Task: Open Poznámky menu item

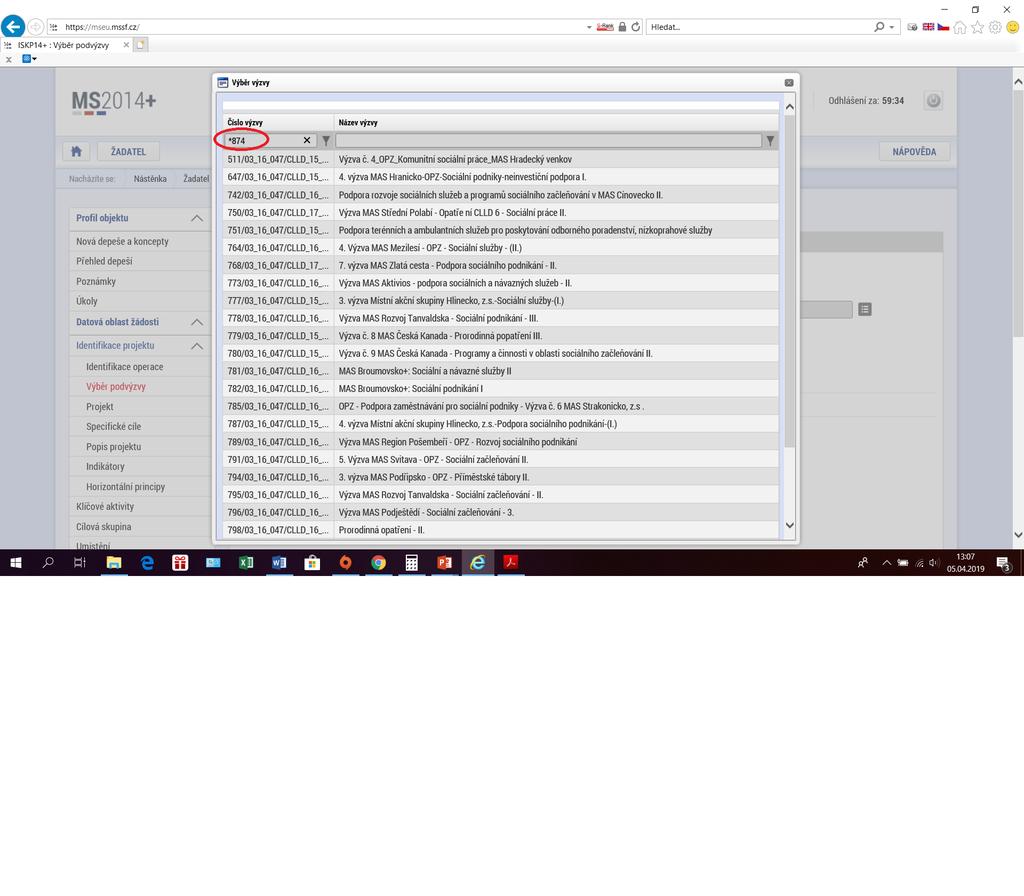Action: [x=96, y=281]
